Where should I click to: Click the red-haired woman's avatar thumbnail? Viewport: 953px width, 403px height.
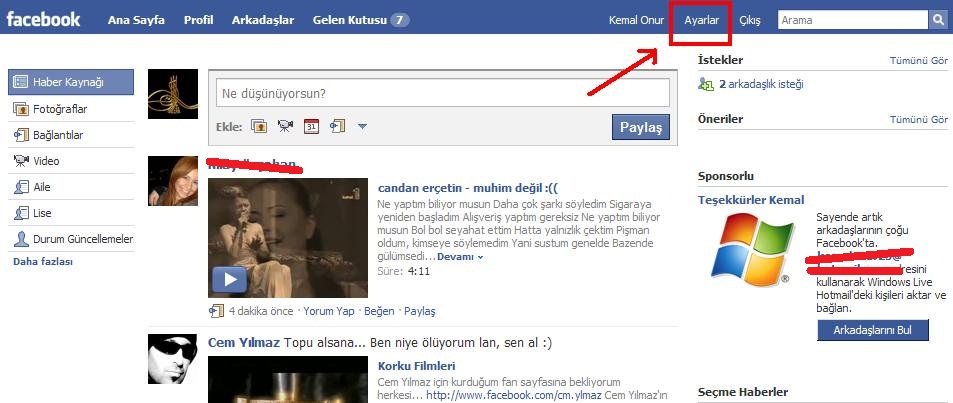pyautogui.click(x=173, y=181)
